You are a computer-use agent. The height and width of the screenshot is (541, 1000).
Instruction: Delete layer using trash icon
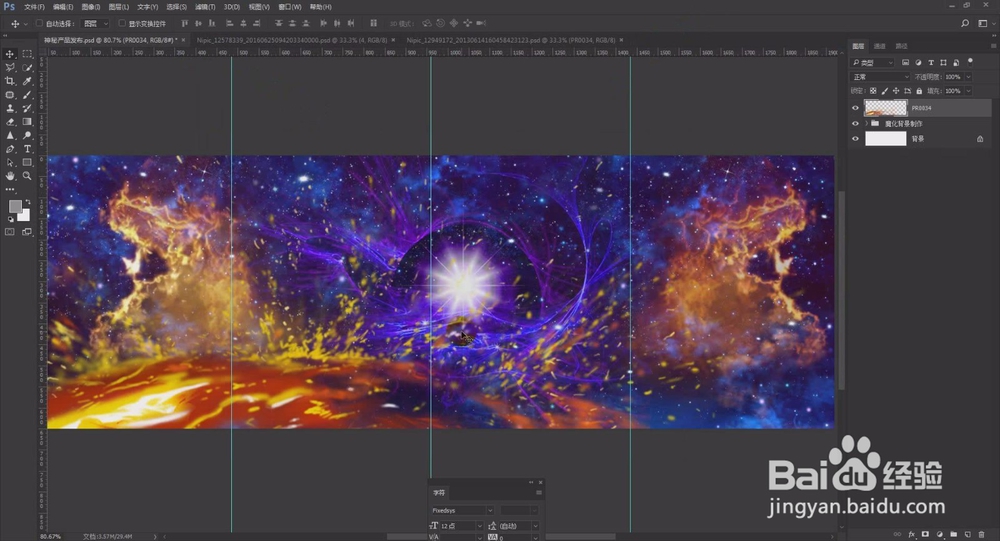coord(982,535)
